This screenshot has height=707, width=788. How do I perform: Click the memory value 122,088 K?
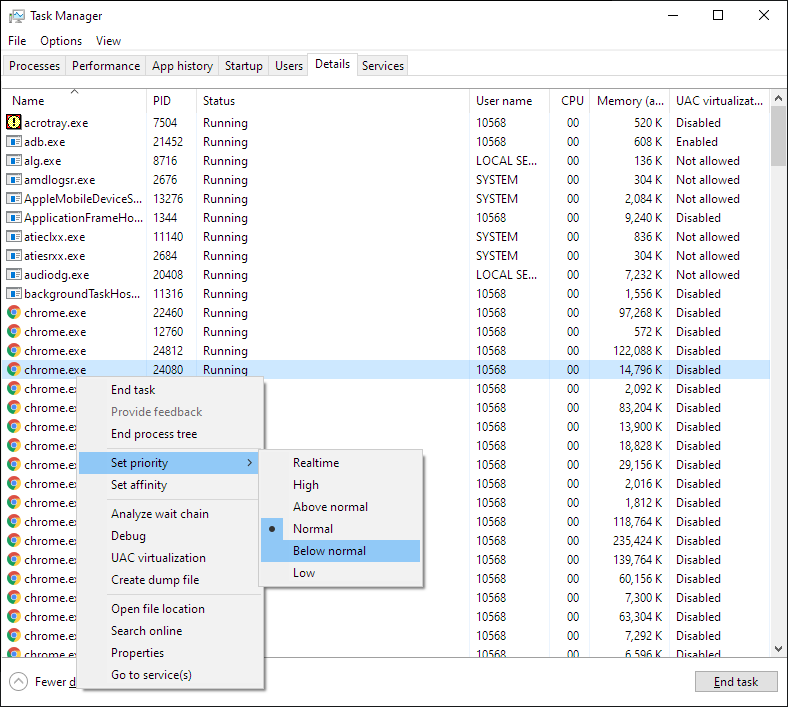(x=638, y=351)
